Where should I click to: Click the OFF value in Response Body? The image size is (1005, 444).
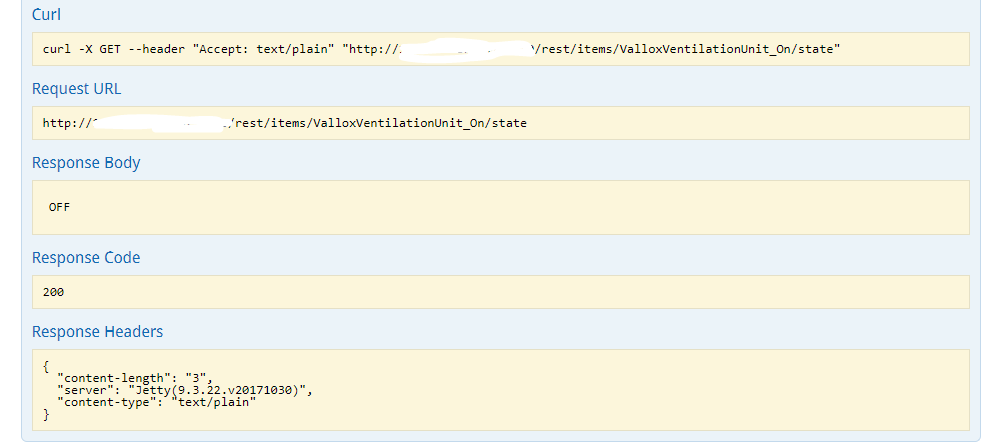click(x=59, y=207)
